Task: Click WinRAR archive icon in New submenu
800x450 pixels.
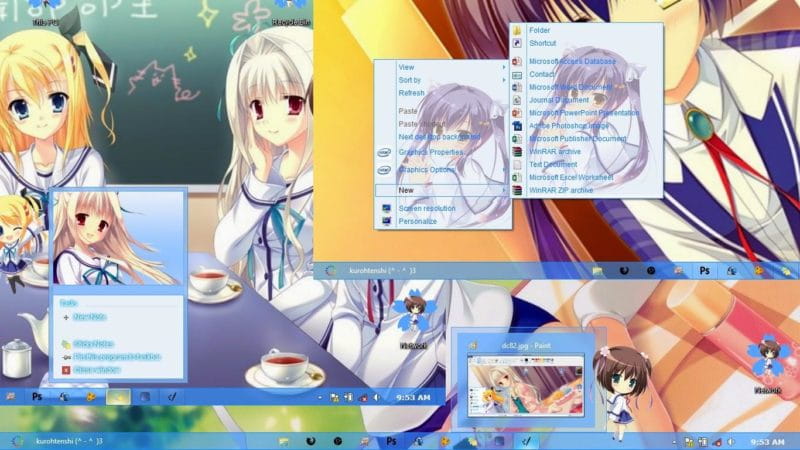Action: 517,152
